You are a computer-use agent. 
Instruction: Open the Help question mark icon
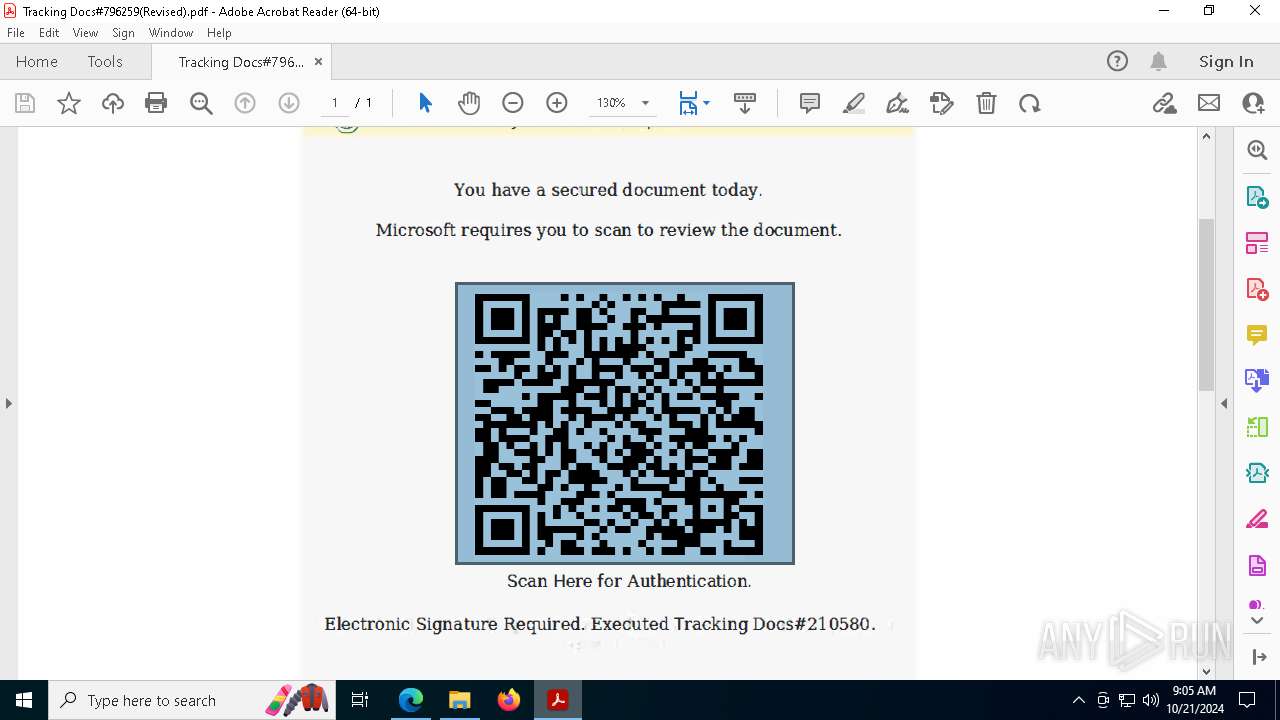1118,61
